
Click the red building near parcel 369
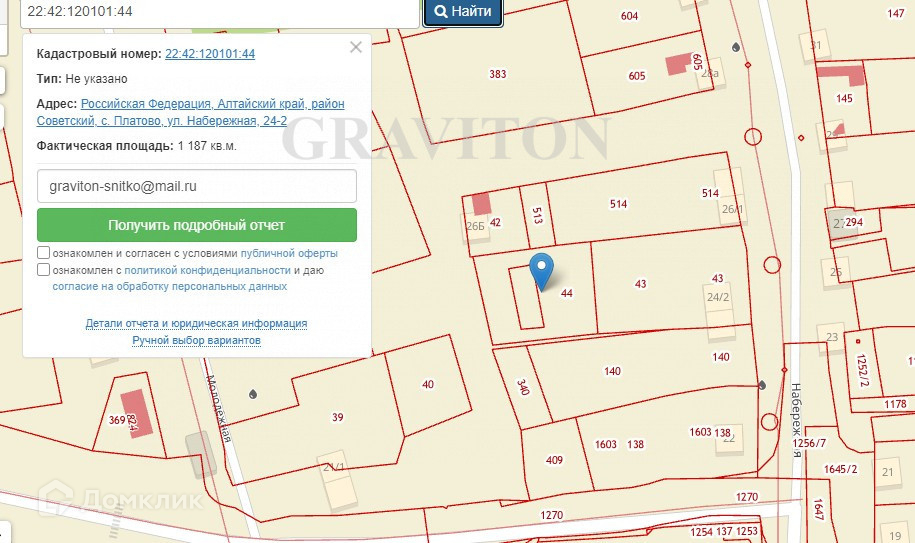point(137,414)
